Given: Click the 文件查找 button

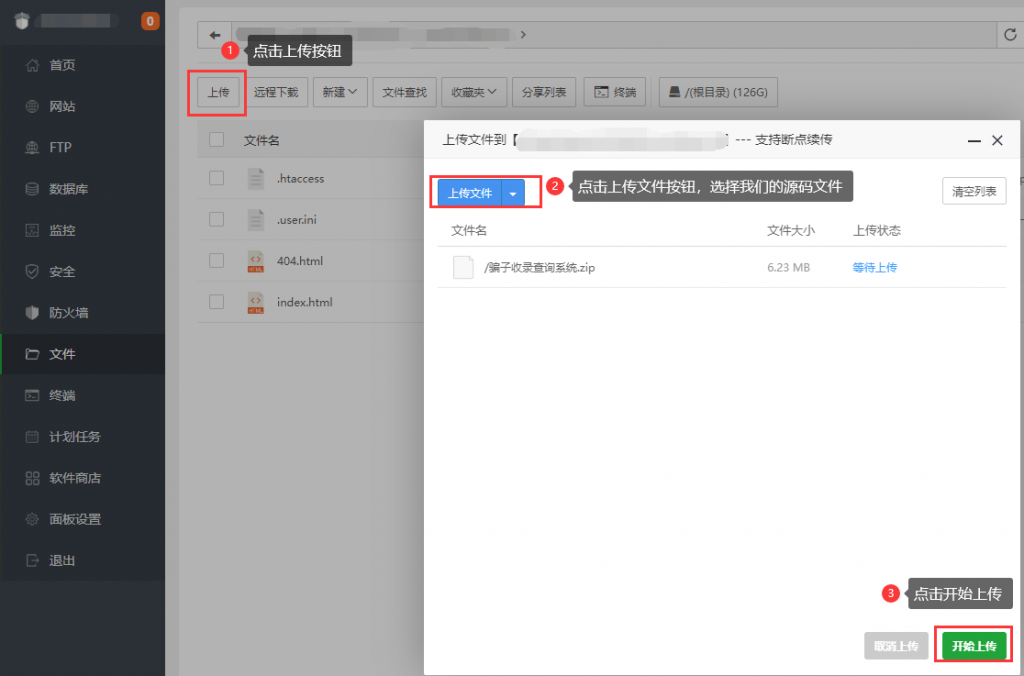Looking at the screenshot, I should tap(404, 92).
